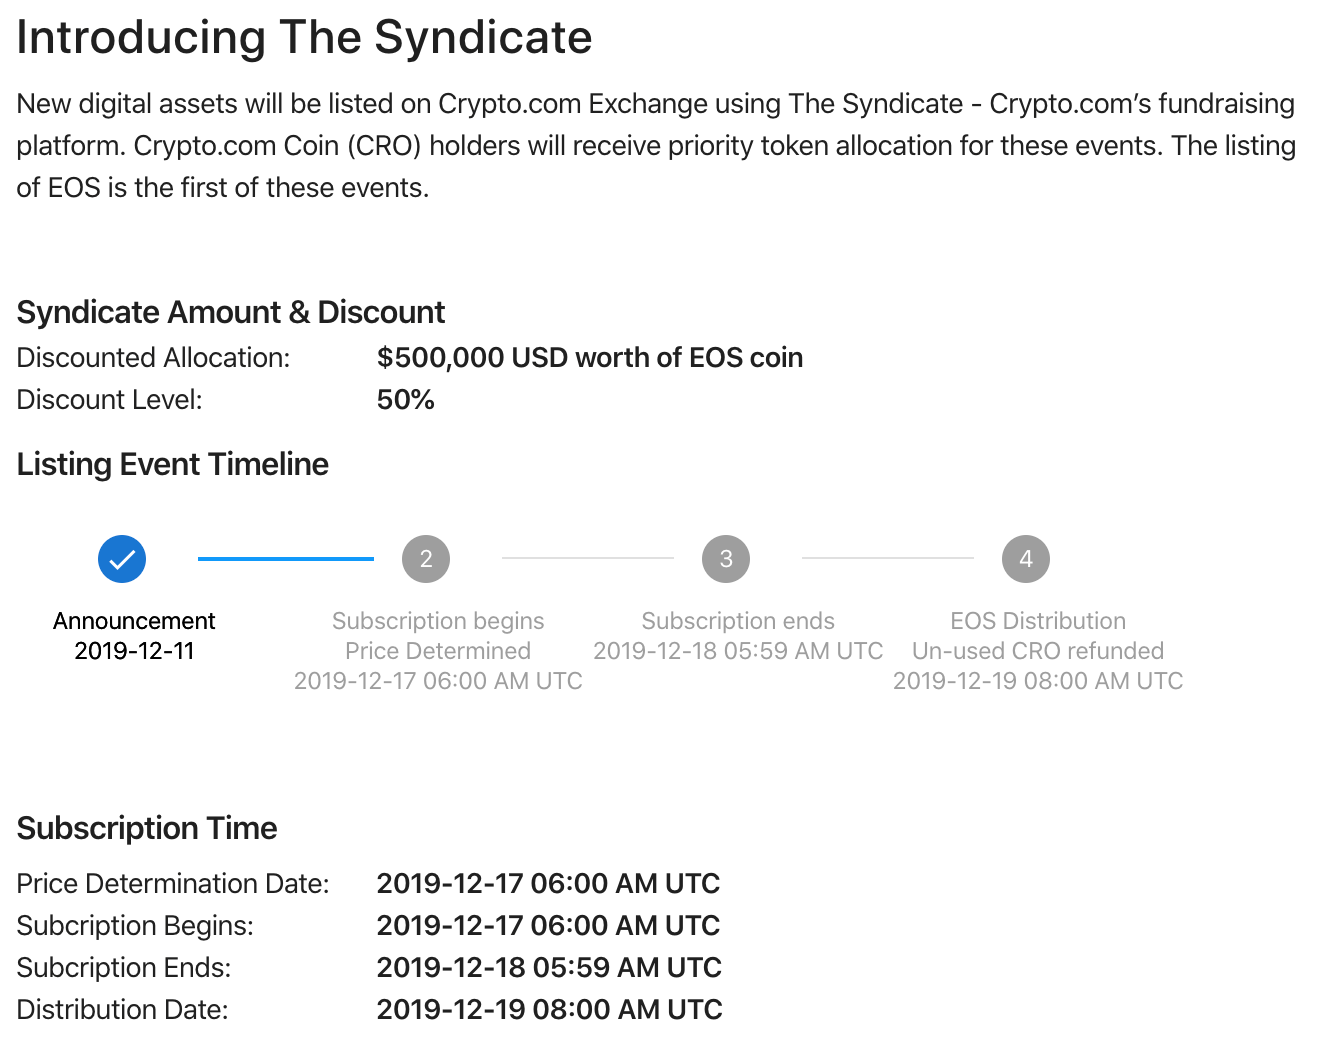The height and width of the screenshot is (1046, 1324).
Task: Click the Distribution Date value
Action: tap(549, 1010)
